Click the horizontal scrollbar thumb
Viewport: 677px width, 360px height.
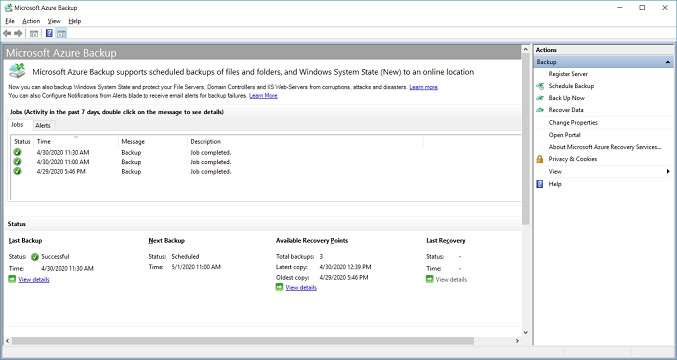click(x=243, y=341)
